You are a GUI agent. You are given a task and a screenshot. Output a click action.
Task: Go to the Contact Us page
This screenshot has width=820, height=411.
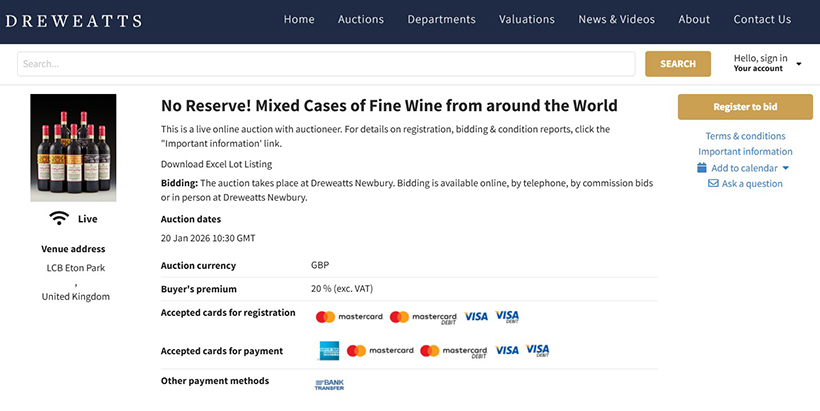pos(762,19)
